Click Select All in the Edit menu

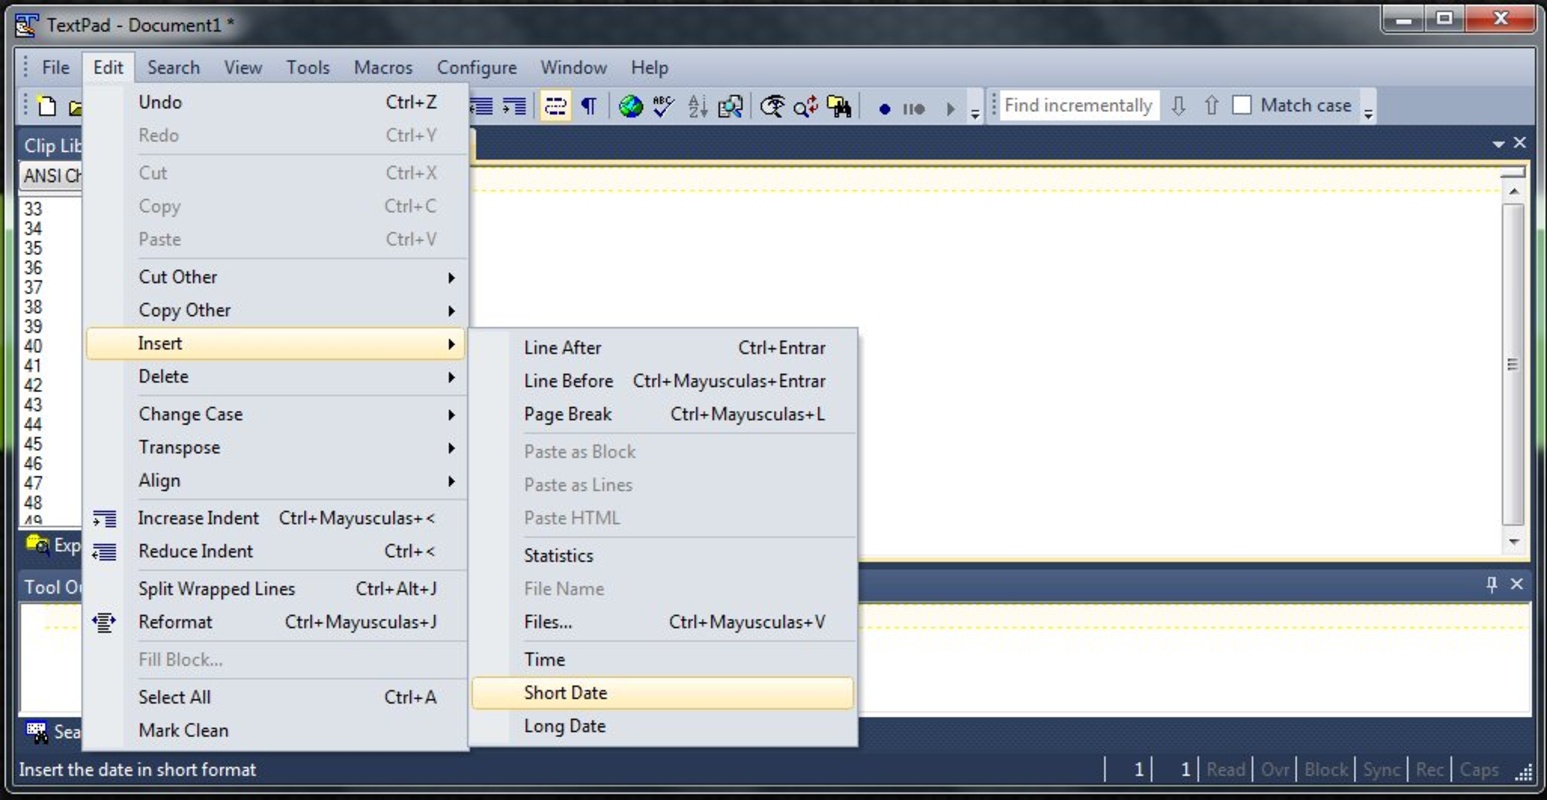click(x=175, y=697)
